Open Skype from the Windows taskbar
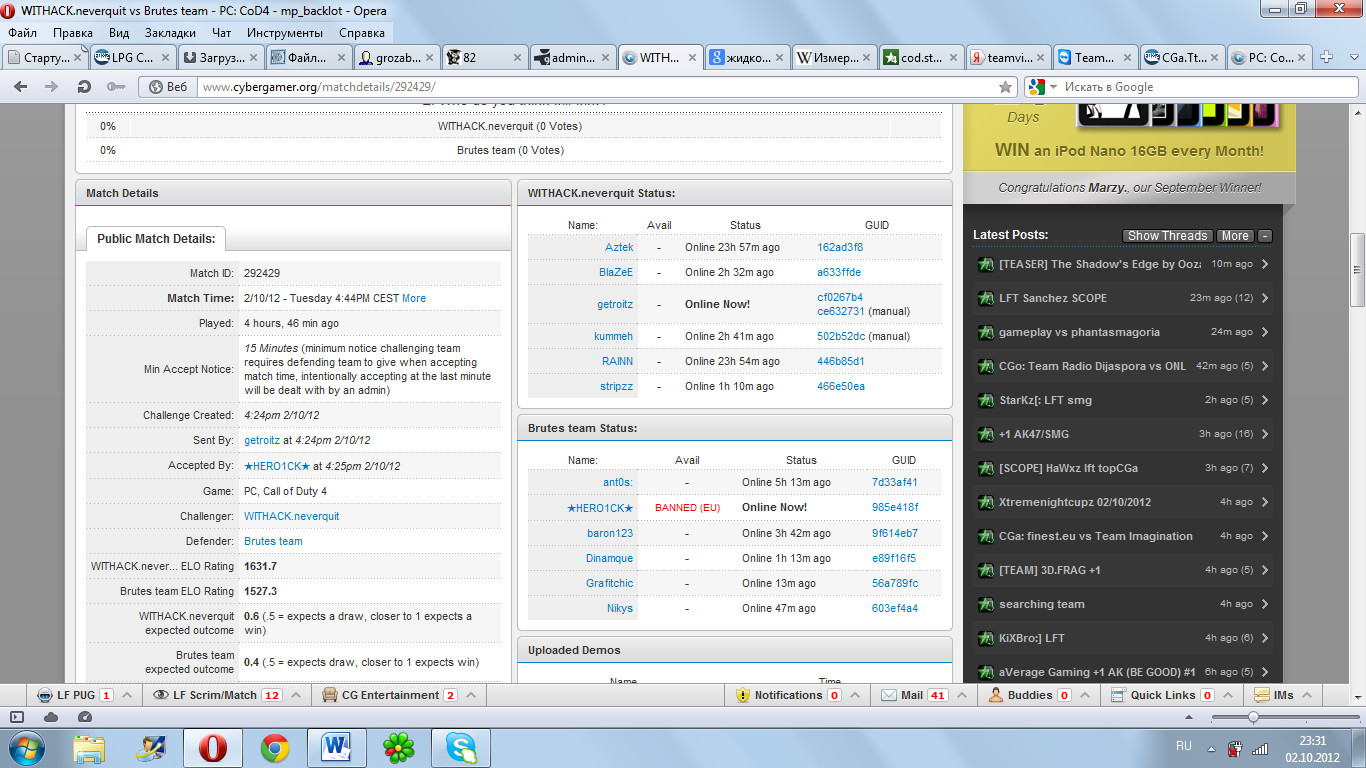This screenshot has width=1366, height=768. (x=461, y=747)
